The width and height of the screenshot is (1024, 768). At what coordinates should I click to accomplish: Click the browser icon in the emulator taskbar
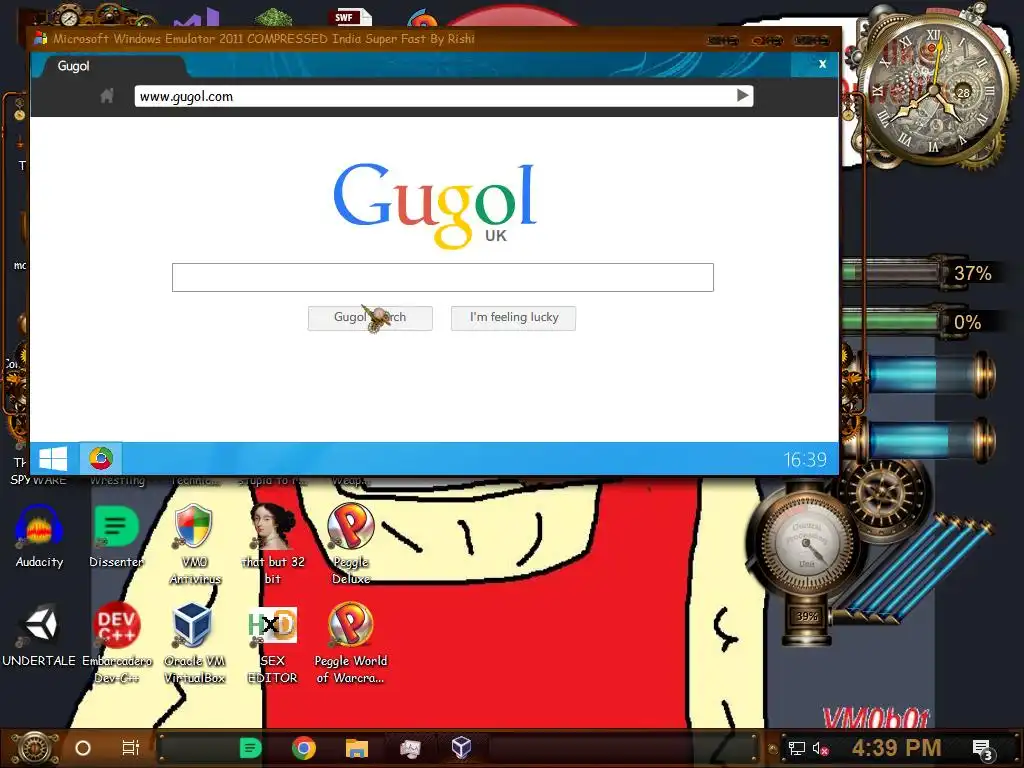101,458
